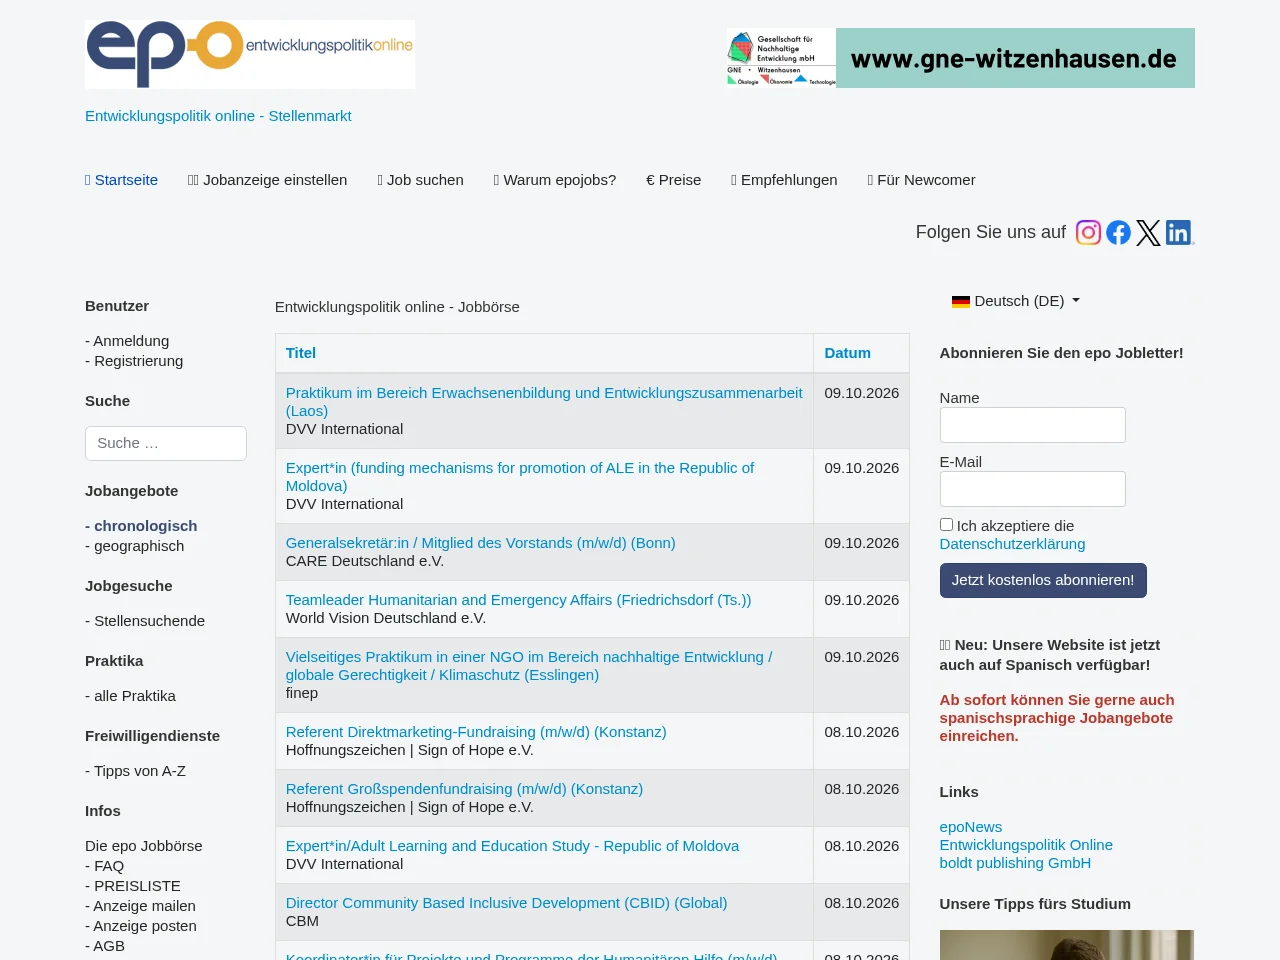The width and height of the screenshot is (1280, 960).
Task: Focus the Suche search field
Action: 166,443
